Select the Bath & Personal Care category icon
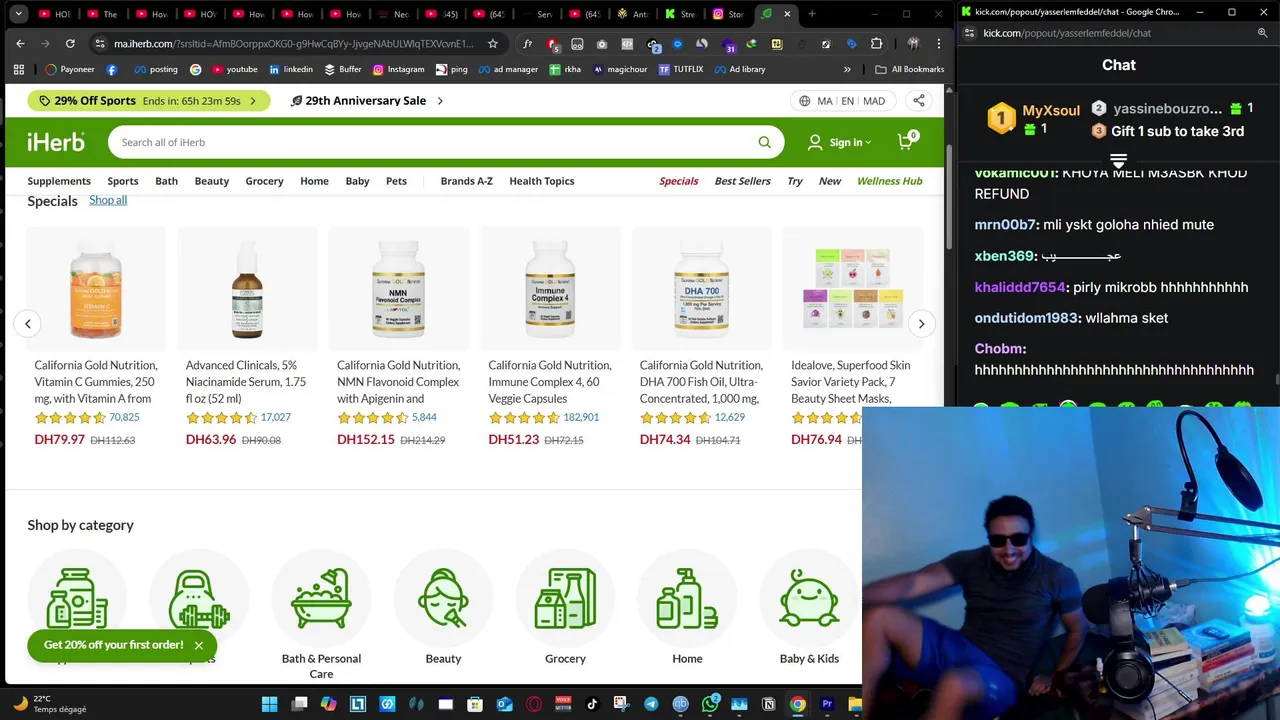 point(321,597)
